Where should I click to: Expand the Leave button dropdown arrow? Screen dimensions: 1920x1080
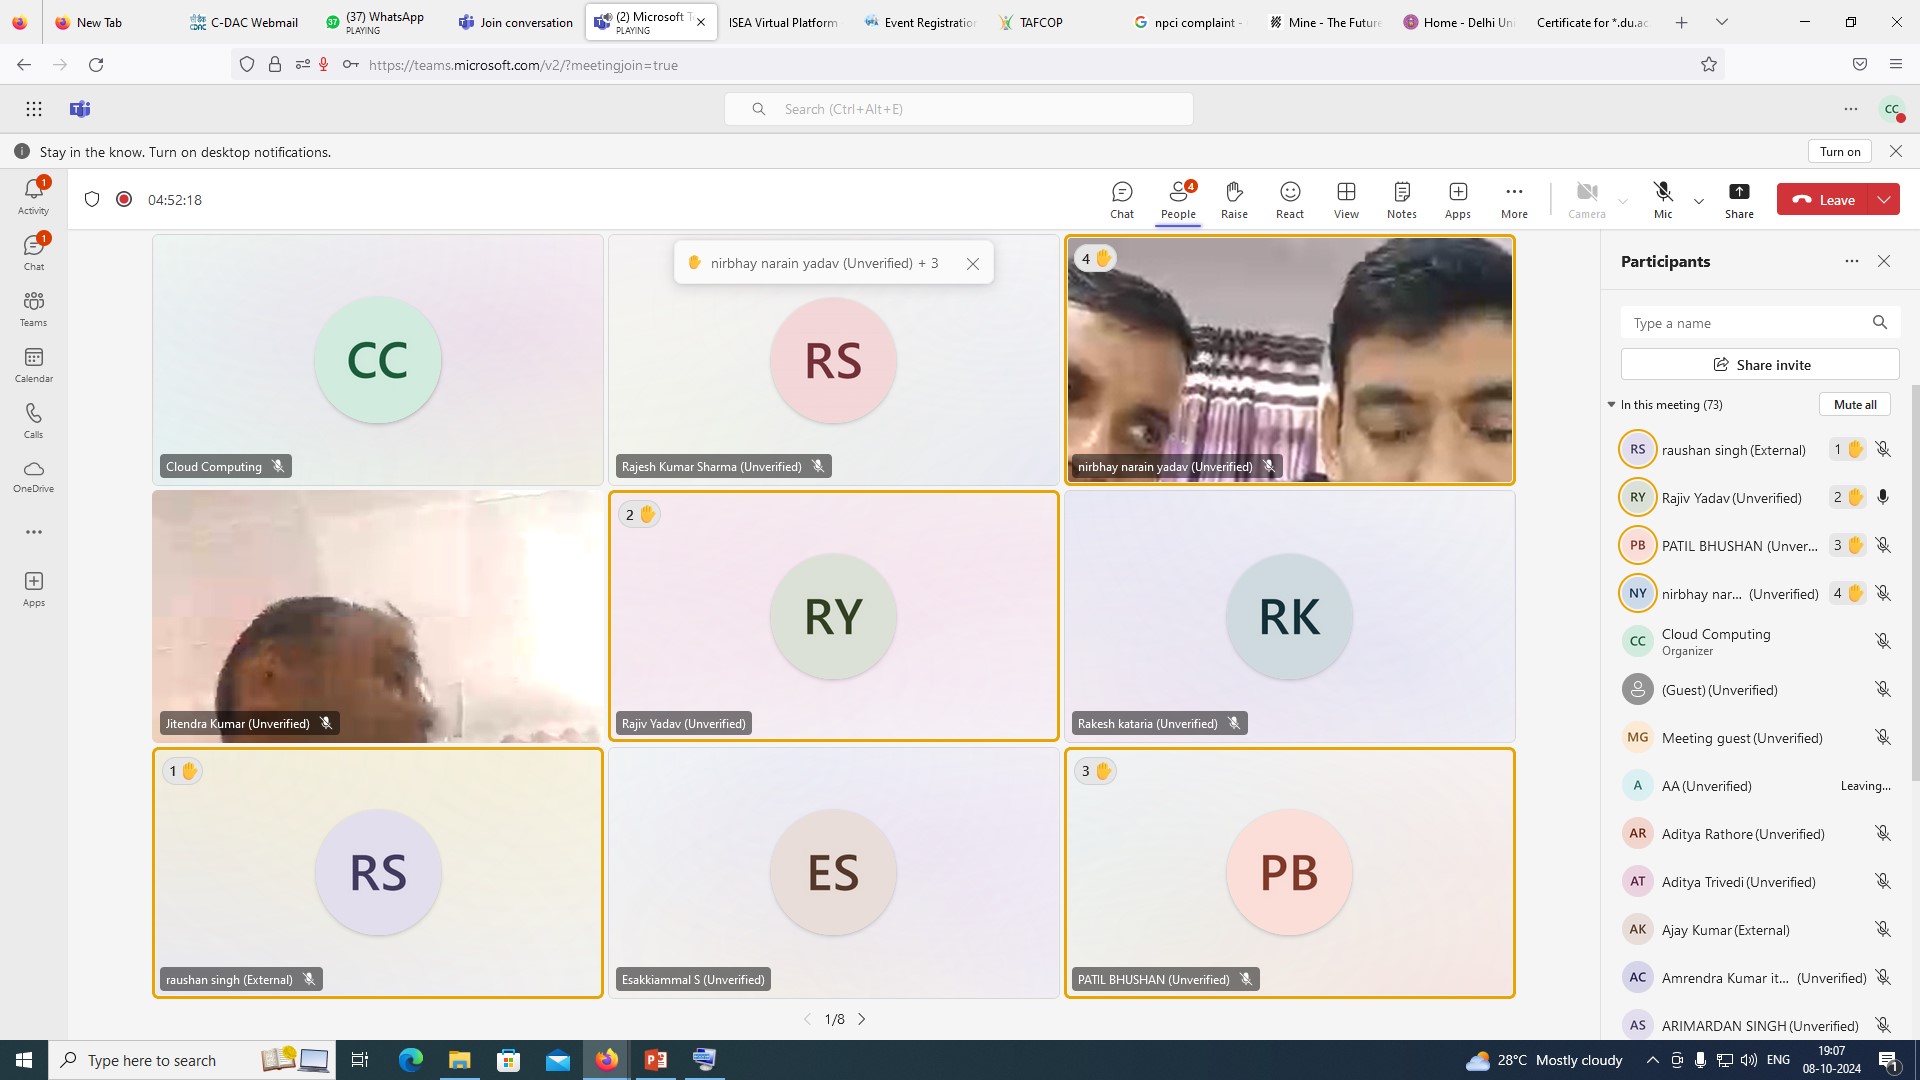1884,200
